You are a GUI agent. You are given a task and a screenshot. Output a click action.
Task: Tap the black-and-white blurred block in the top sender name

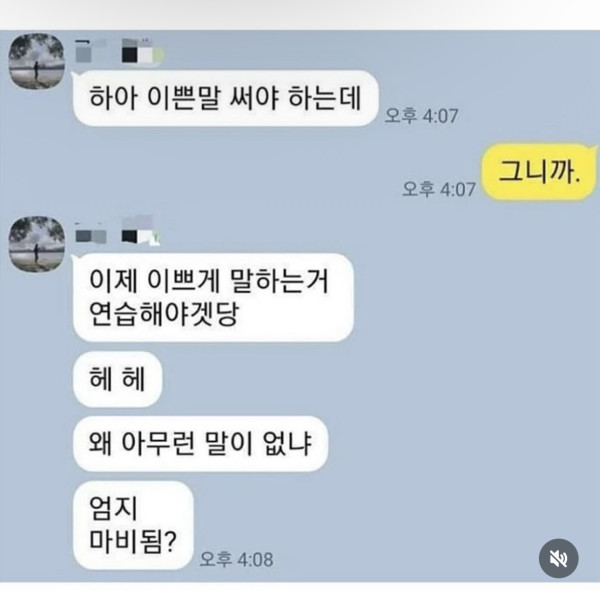click(x=142, y=51)
